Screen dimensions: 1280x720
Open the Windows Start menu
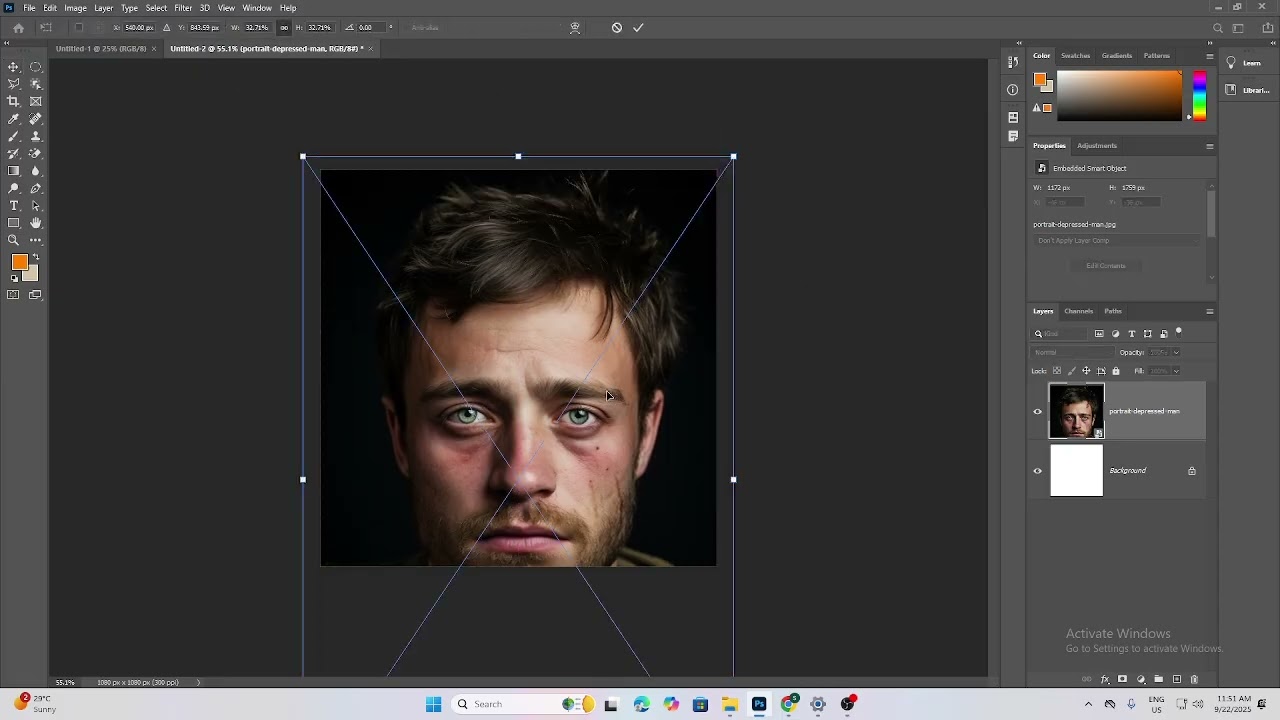coord(433,704)
